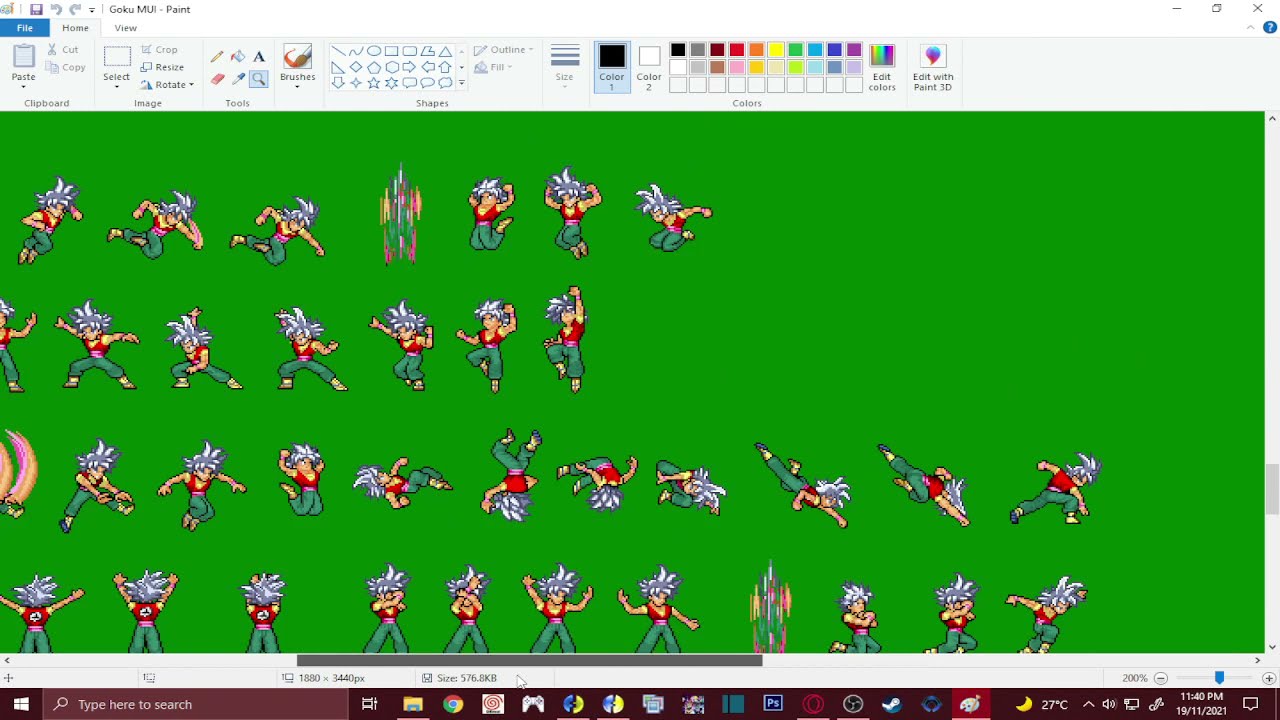Click the Redo arrow in title bar
Screen dimensions: 1280x720
coord(75,9)
